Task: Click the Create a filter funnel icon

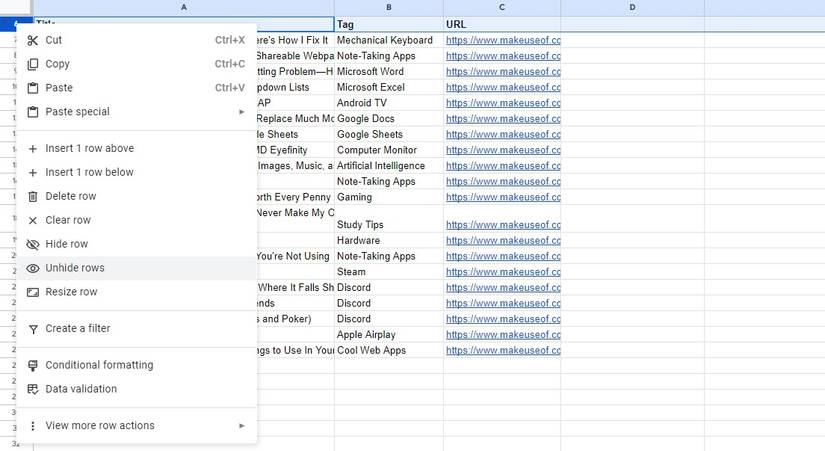Action: coord(33,329)
